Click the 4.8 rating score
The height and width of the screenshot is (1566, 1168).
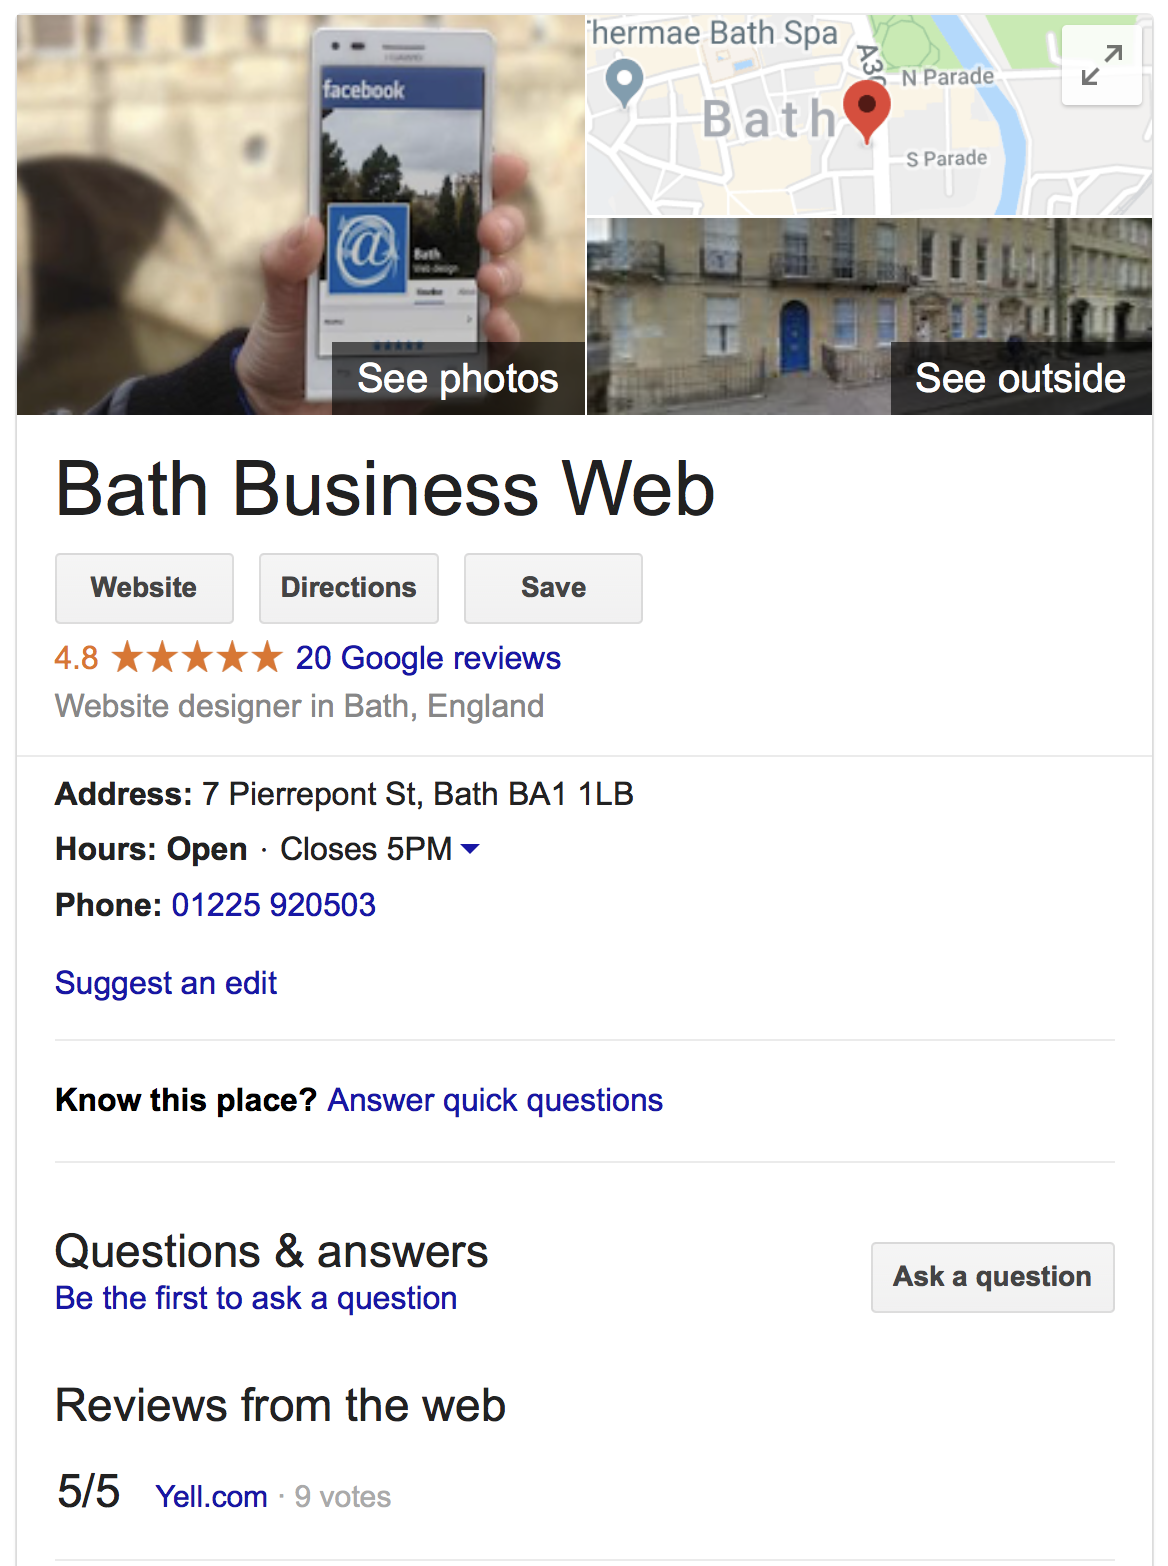76,658
